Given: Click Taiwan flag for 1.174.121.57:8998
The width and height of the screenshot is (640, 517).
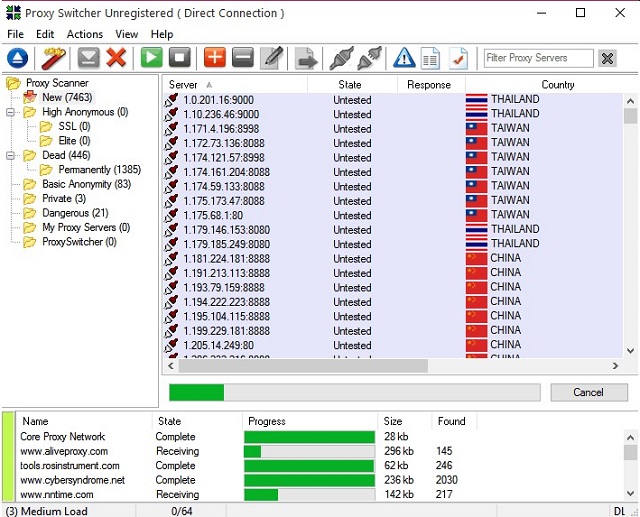Looking at the screenshot, I should pyautogui.click(x=476, y=158).
